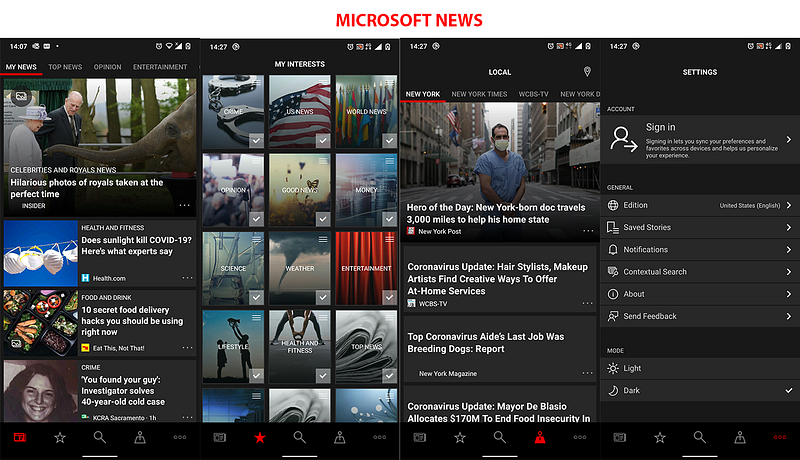Uncheck the Opinion interest checkmark
Image resolution: width=800 pixels, height=460 pixels.
256,219
